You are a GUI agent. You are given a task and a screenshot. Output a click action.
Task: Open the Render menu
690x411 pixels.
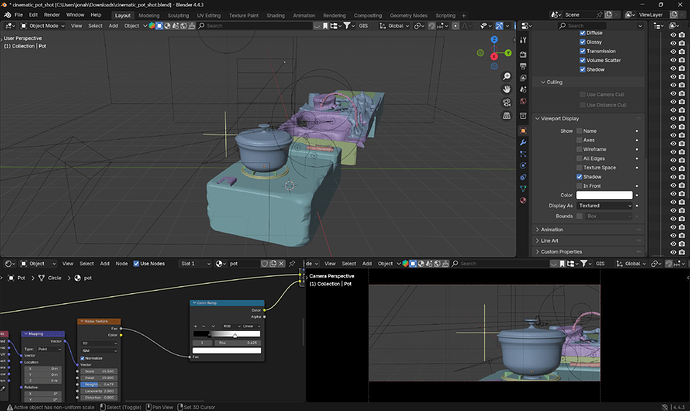point(51,15)
